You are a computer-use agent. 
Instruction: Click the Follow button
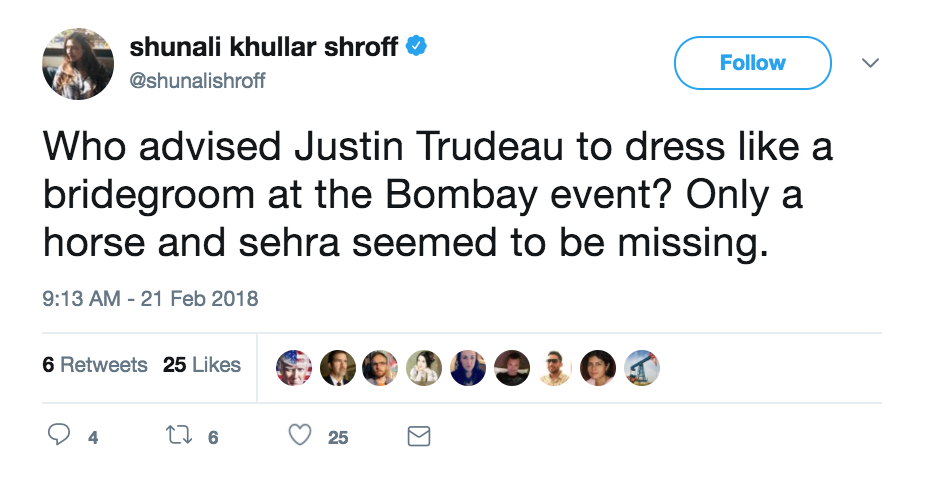tap(752, 63)
